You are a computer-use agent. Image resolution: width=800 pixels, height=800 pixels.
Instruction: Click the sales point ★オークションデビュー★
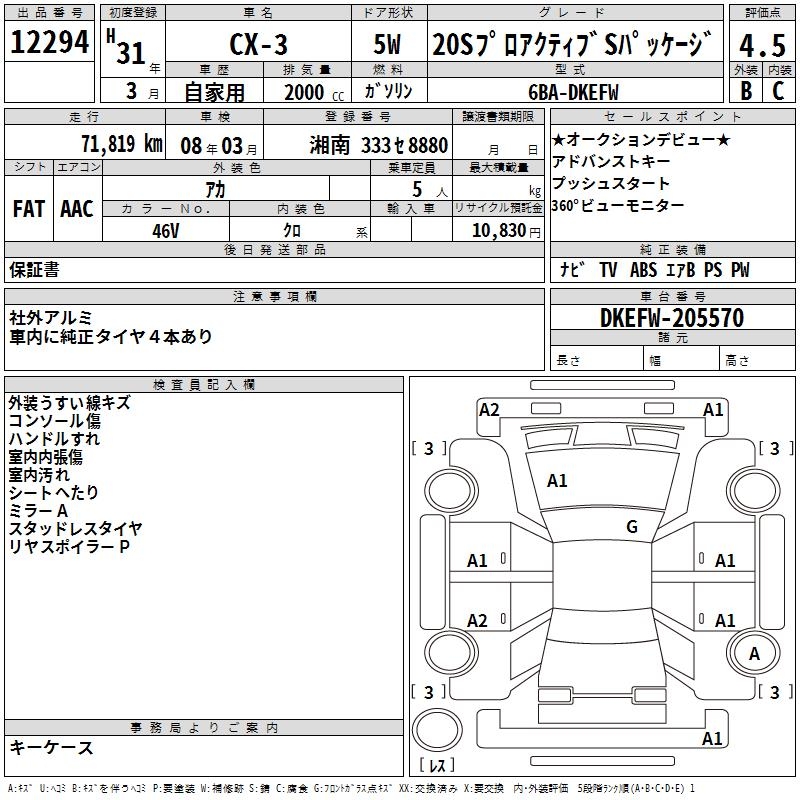point(641,139)
